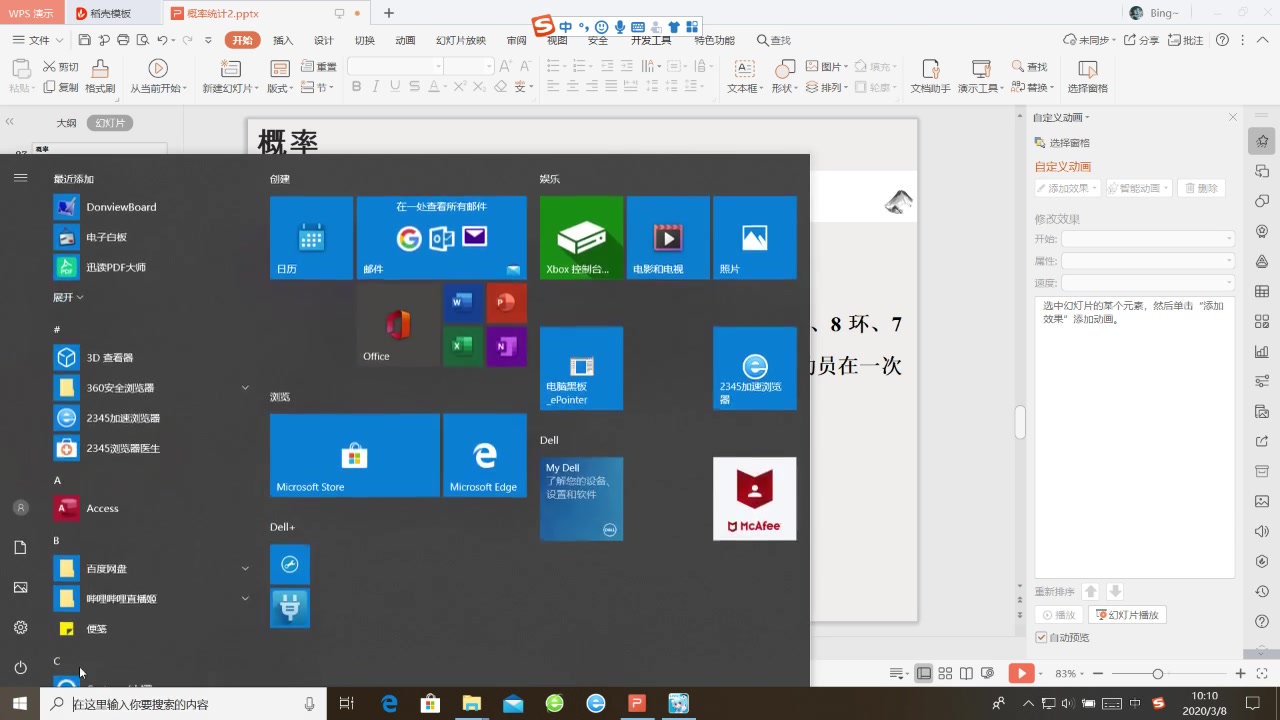Launch Word from the small tile

point(463,303)
